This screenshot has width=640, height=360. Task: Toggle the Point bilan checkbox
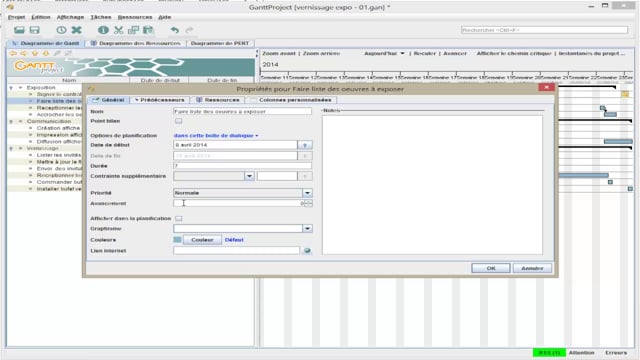pyautogui.click(x=178, y=121)
